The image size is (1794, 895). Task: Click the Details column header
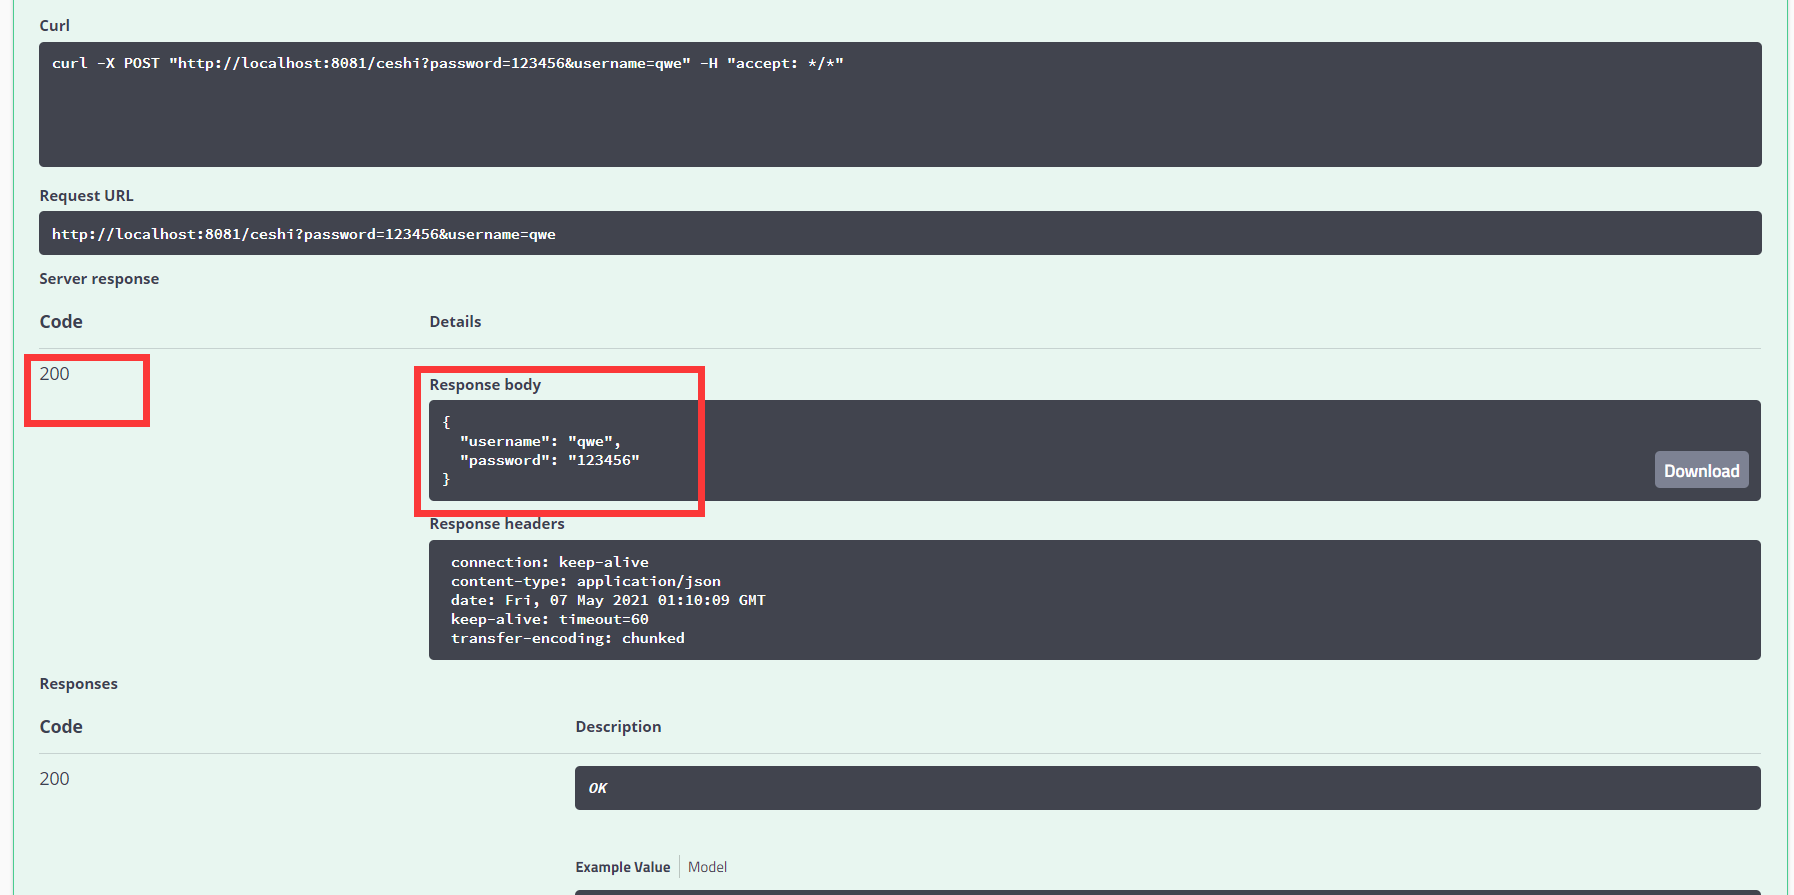tap(455, 322)
